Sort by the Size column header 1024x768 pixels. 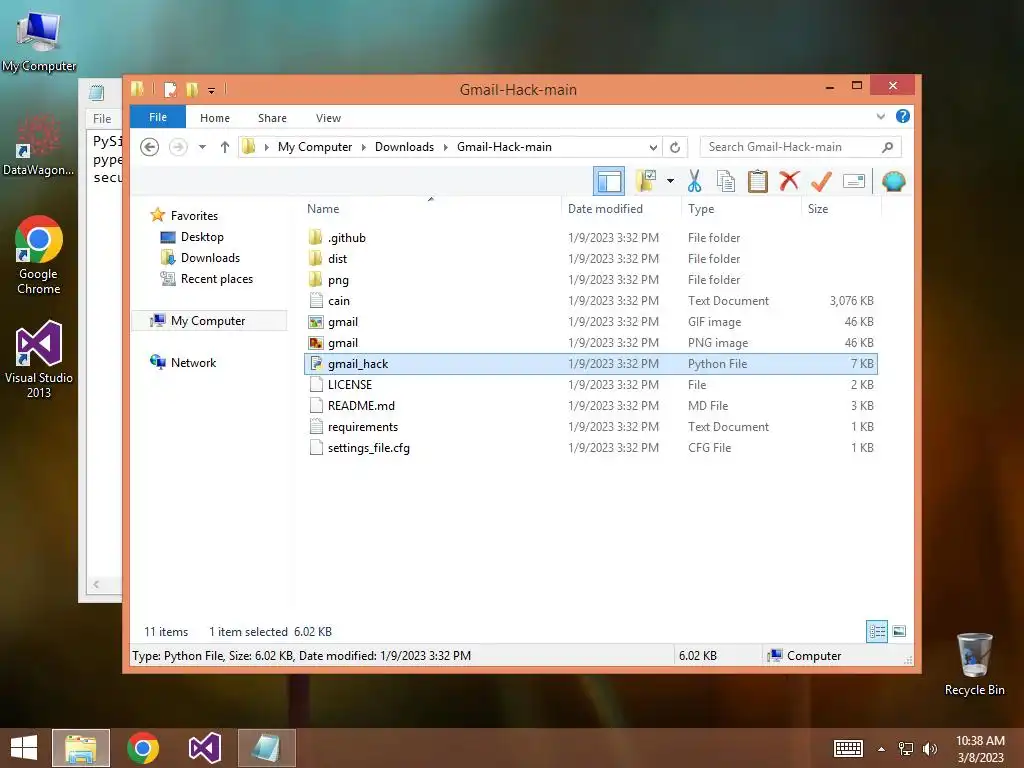[x=841, y=209]
